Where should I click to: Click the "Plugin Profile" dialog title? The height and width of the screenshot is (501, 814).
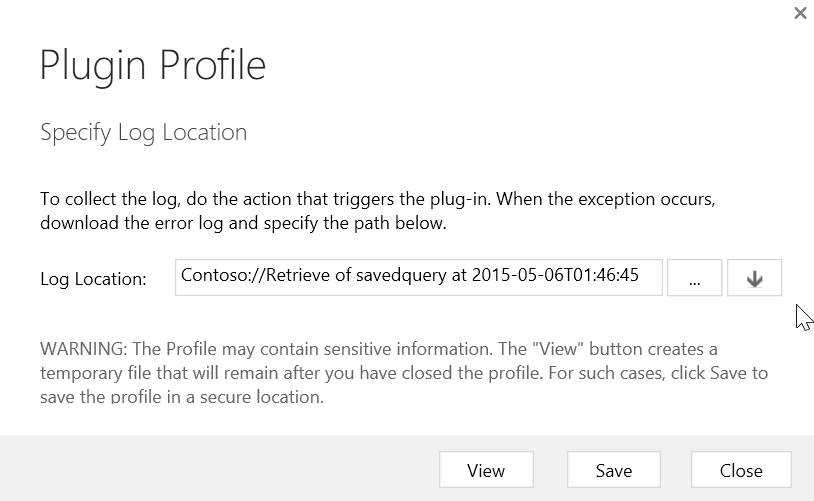tap(153, 65)
